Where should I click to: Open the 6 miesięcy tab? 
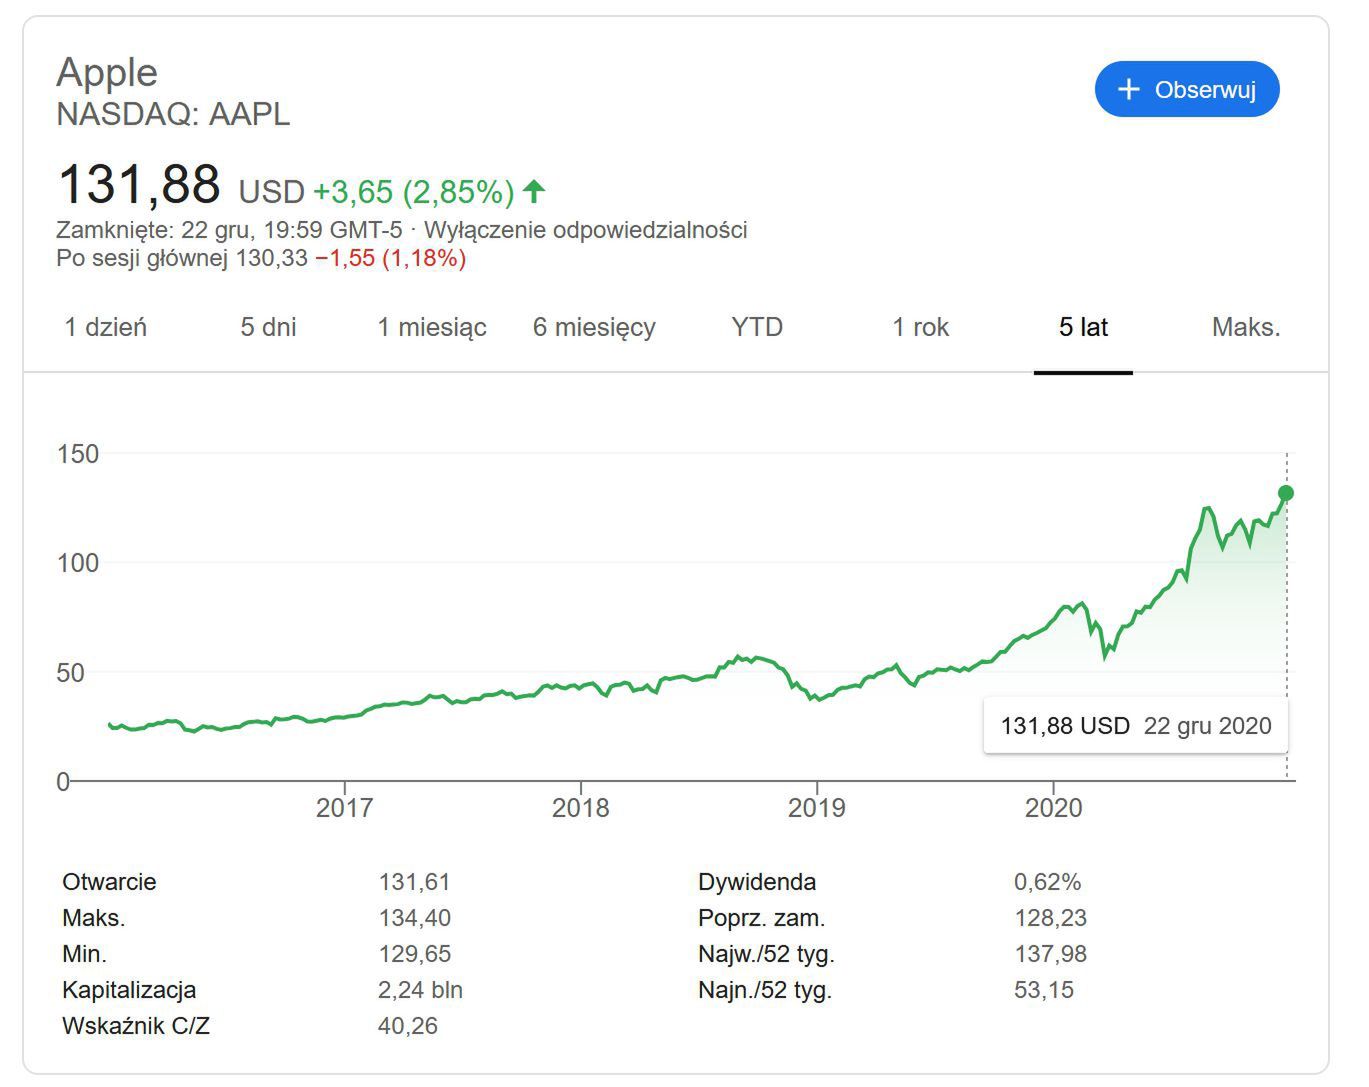tap(594, 327)
